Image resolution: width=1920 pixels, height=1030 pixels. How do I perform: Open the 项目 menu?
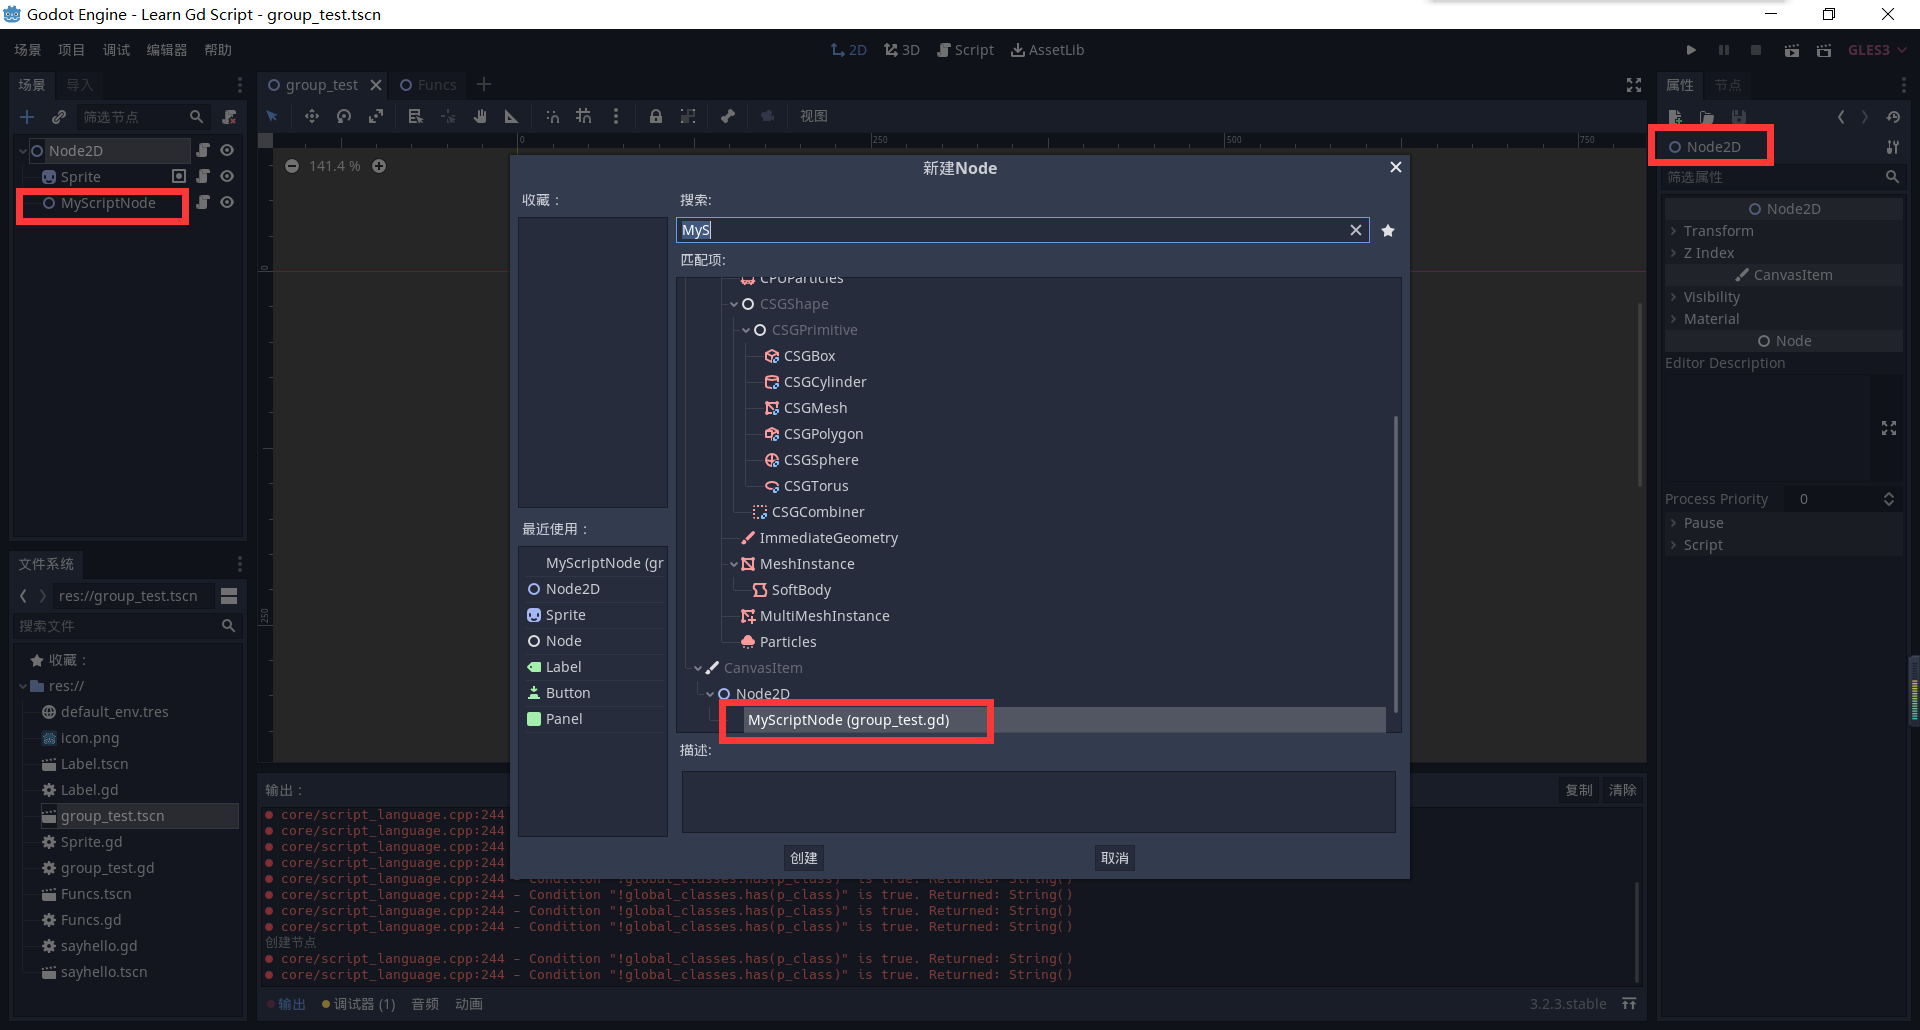click(71, 50)
